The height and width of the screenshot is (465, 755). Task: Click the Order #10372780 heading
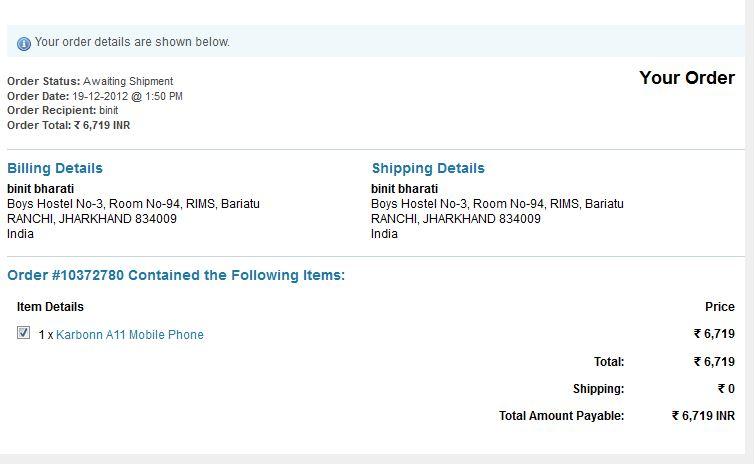pos(176,275)
